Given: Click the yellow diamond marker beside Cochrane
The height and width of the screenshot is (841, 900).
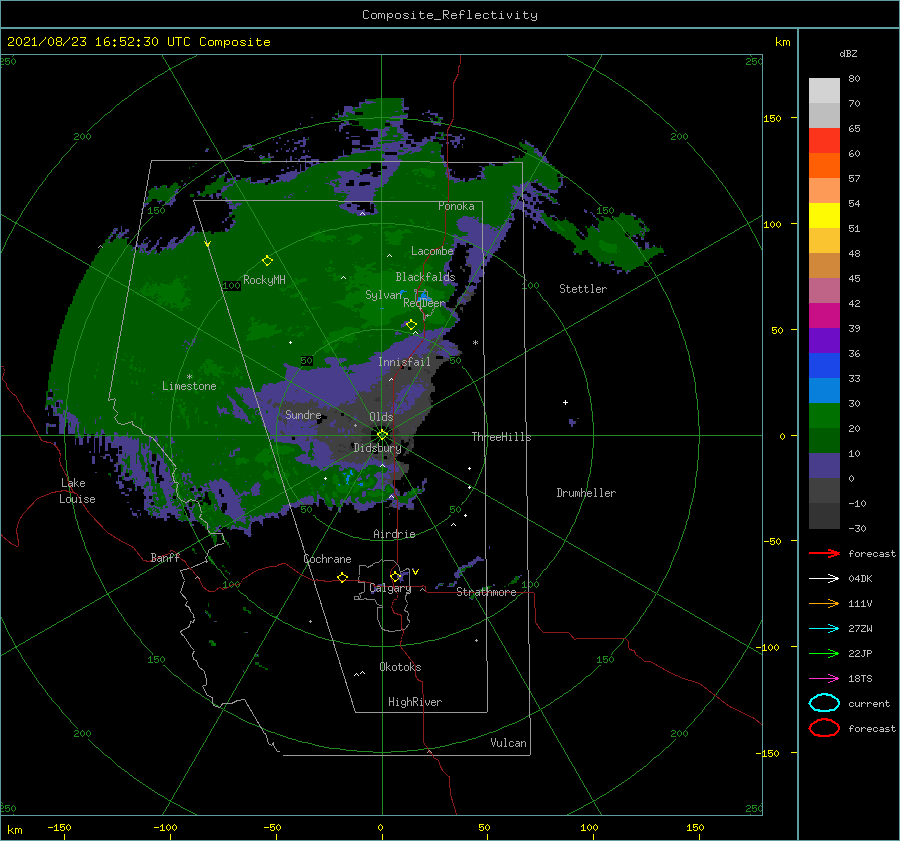Looking at the screenshot, I should (x=342, y=577).
